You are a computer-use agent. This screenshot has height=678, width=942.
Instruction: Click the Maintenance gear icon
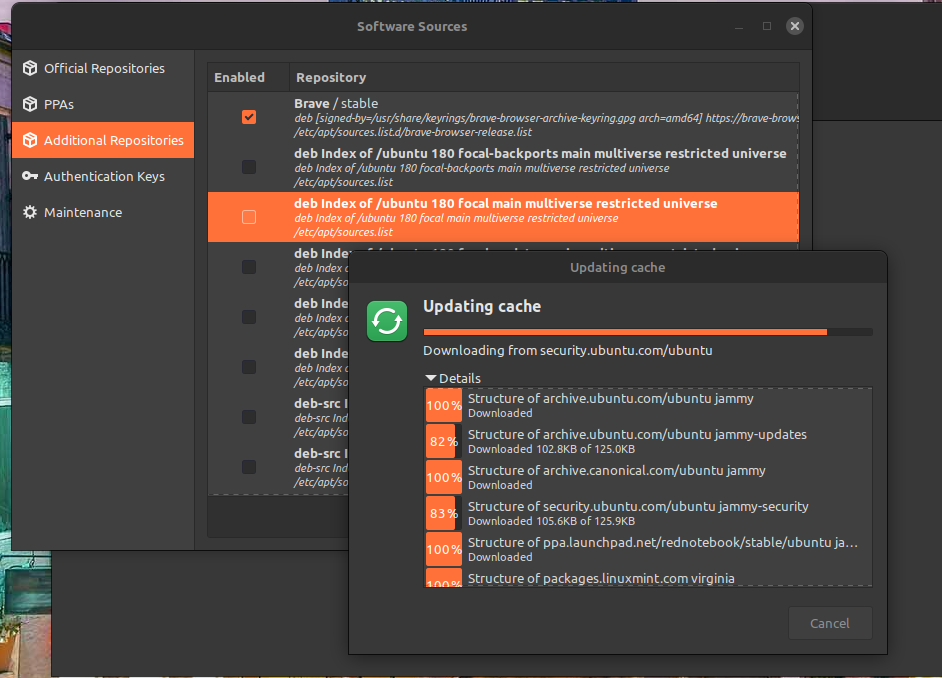30,212
